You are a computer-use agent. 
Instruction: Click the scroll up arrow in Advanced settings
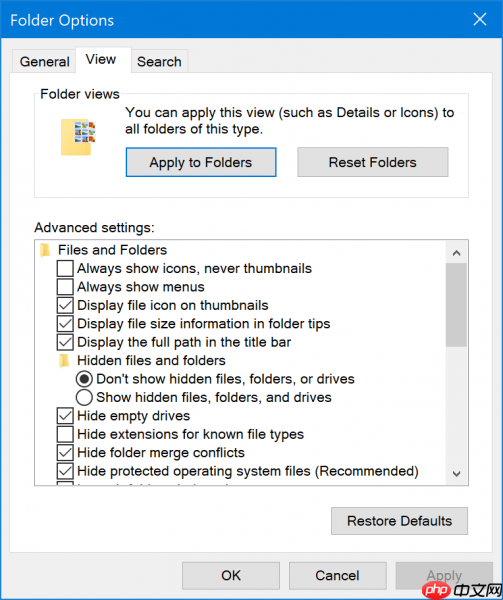coord(456,253)
